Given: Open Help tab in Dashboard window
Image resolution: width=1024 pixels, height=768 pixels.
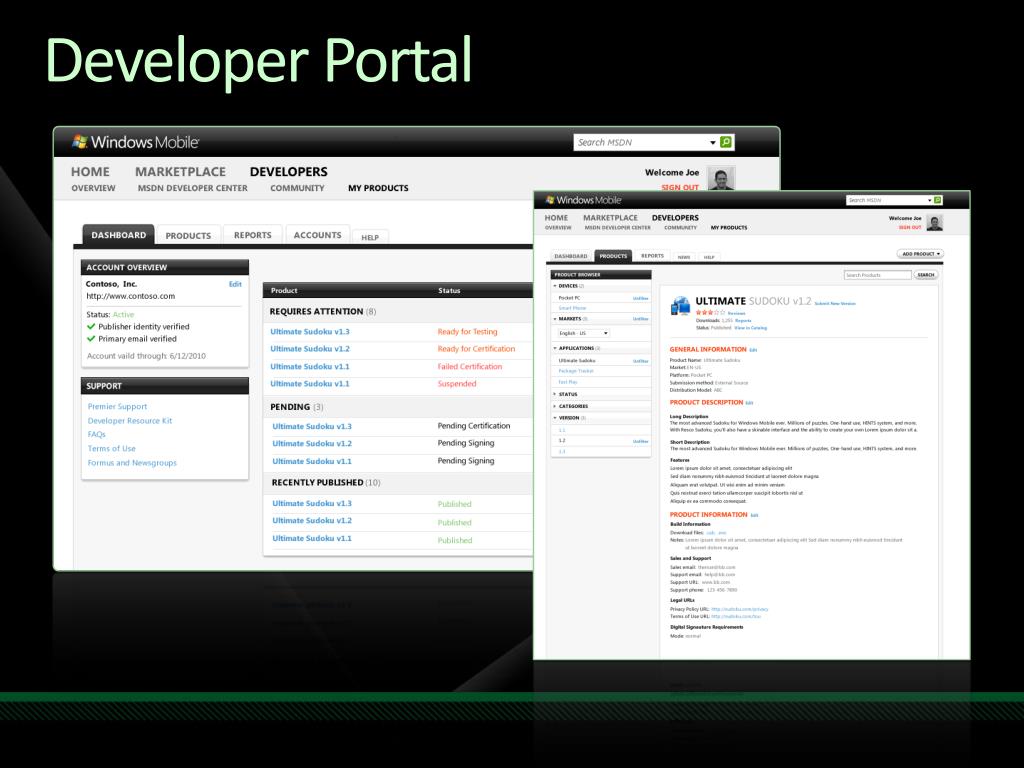Looking at the screenshot, I should pos(370,237).
